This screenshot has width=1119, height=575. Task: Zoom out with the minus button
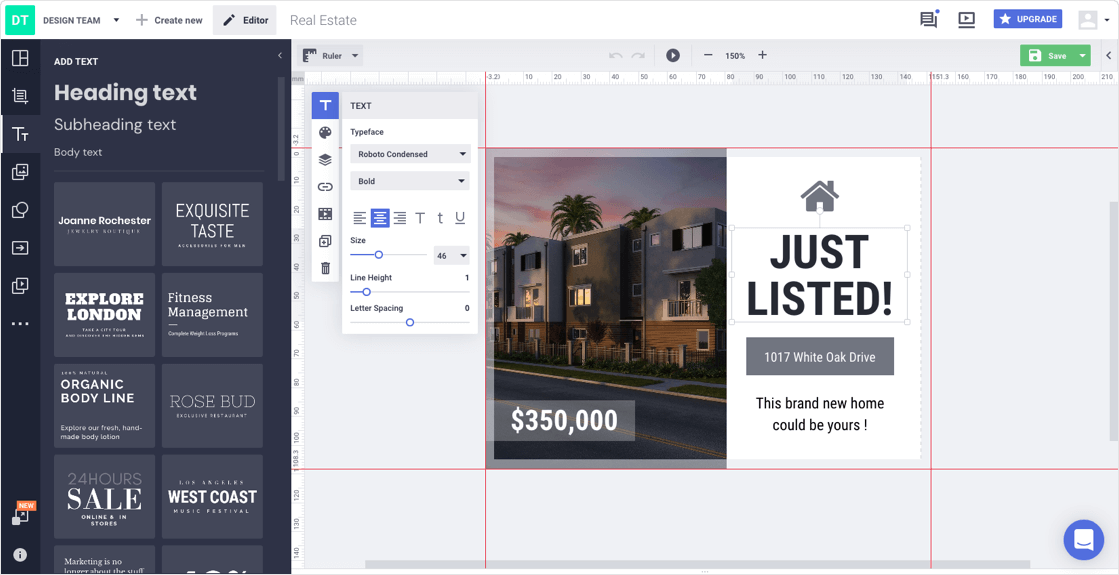coord(708,56)
